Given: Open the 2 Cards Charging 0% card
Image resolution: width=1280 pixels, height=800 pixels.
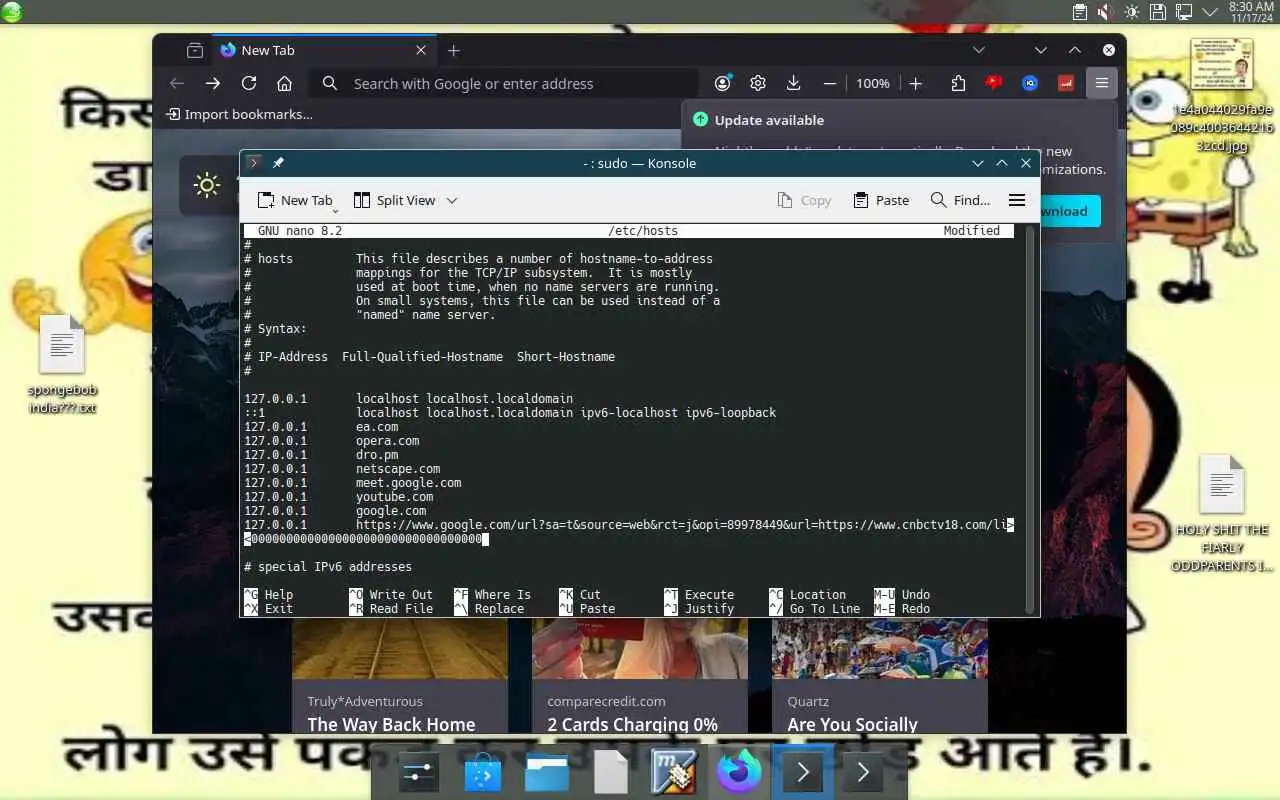Looking at the screenshot, I should (x=639, y=677).
